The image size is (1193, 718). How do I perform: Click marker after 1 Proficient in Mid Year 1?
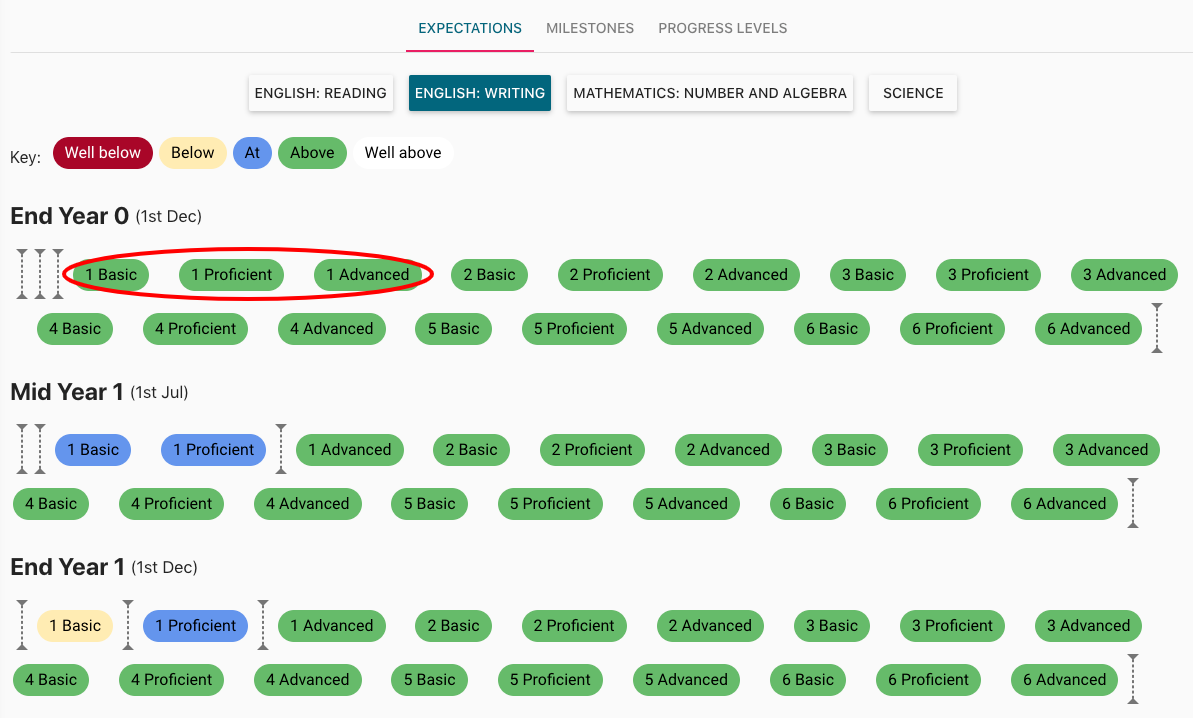[x=281, y=449]
